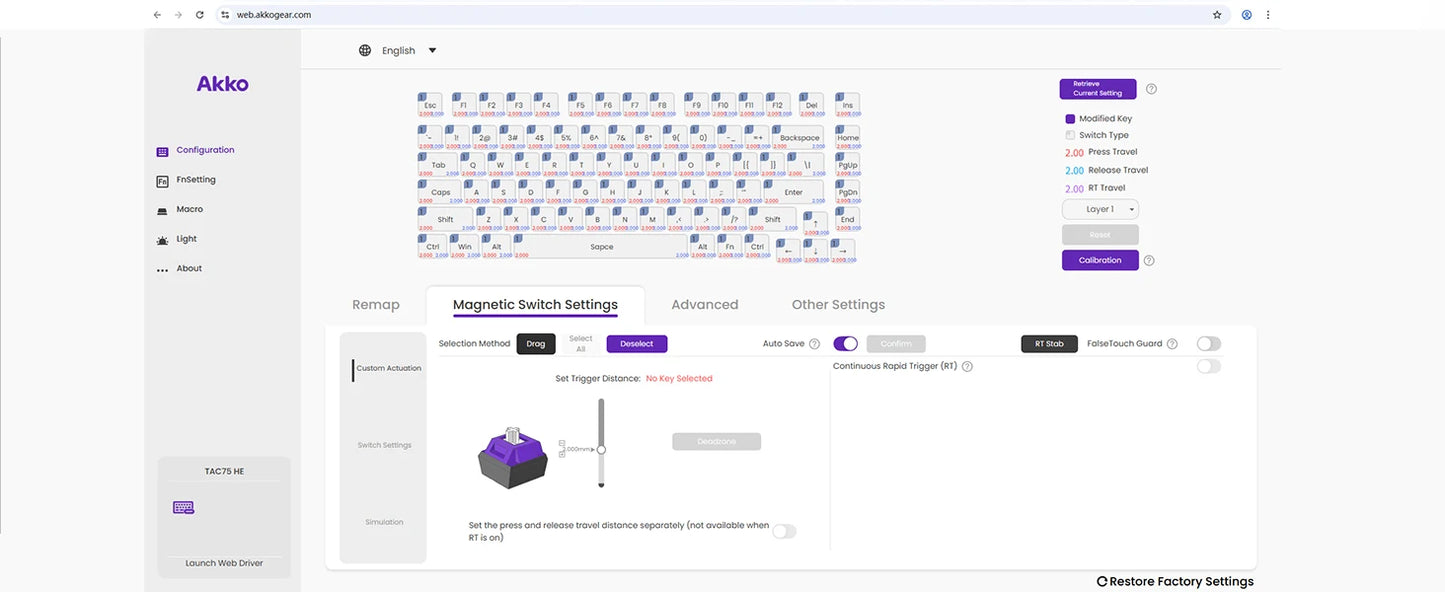This screenshot has width=1445, height=592.
Task: Switch to the Advanced tab
Action: click(704, 304)
